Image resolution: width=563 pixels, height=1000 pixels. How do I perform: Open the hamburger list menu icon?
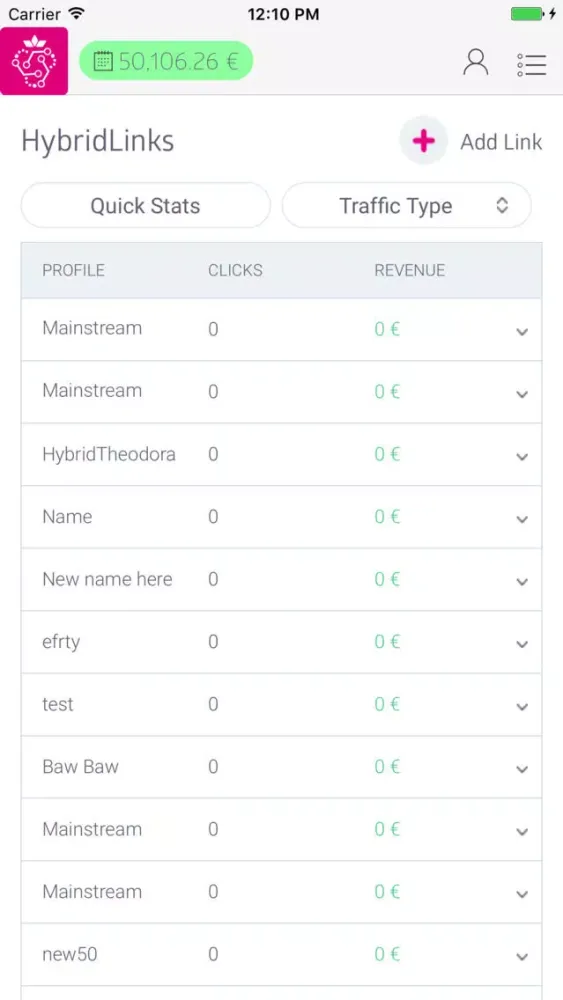coord(532,64)
